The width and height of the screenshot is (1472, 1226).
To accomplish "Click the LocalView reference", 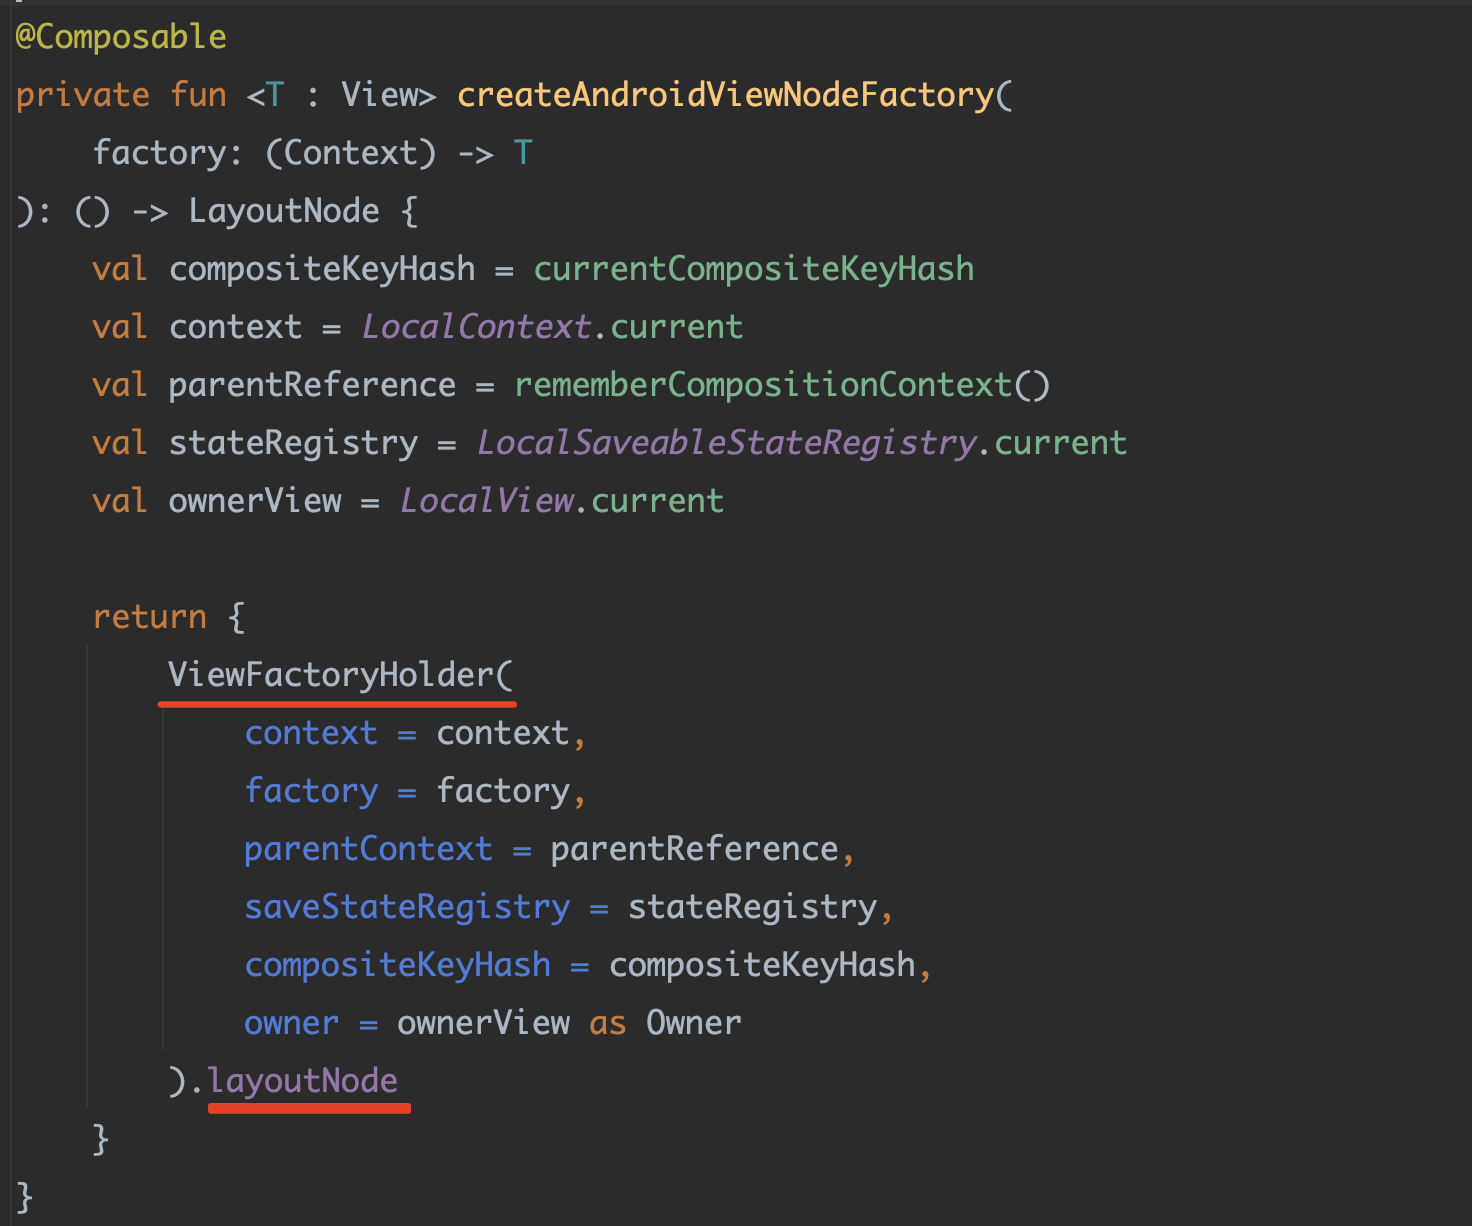I will (487, 501).
